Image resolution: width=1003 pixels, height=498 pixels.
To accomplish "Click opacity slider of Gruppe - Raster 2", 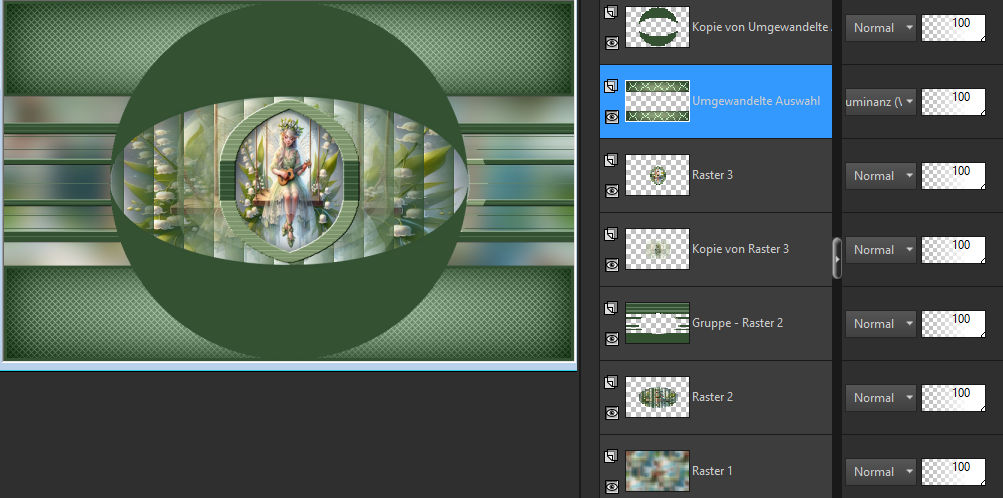I will tap(953, 324).
